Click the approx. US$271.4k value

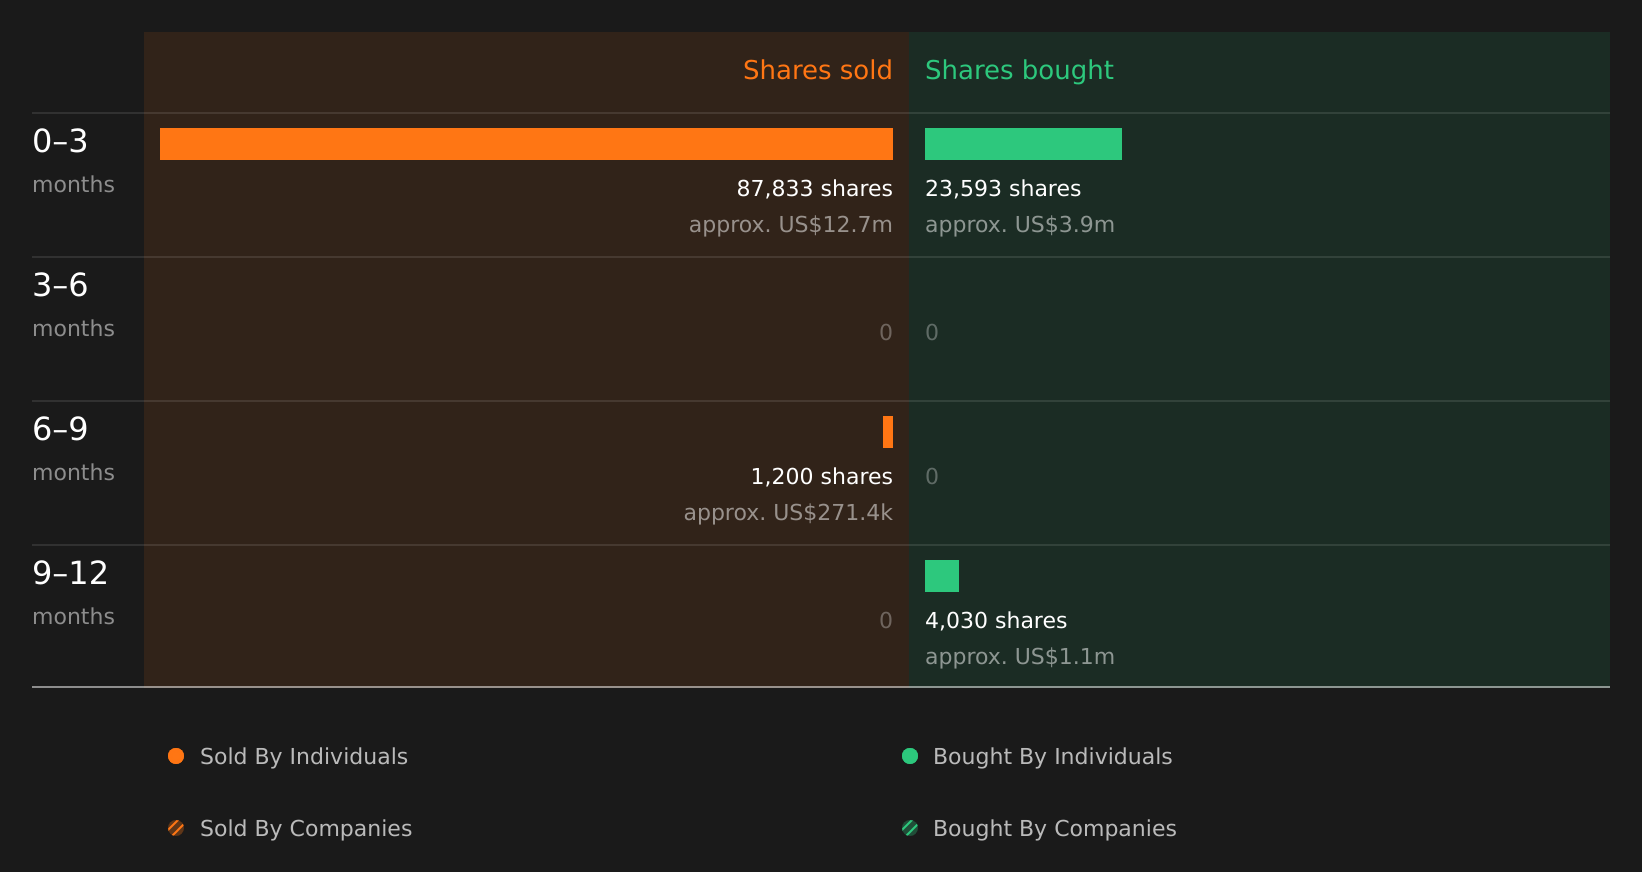[788, 513]
